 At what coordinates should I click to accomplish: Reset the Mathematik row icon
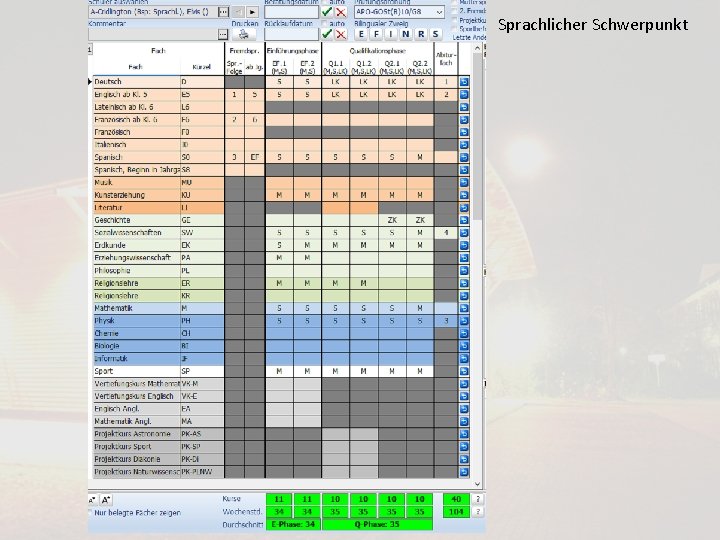pos(464,308)
